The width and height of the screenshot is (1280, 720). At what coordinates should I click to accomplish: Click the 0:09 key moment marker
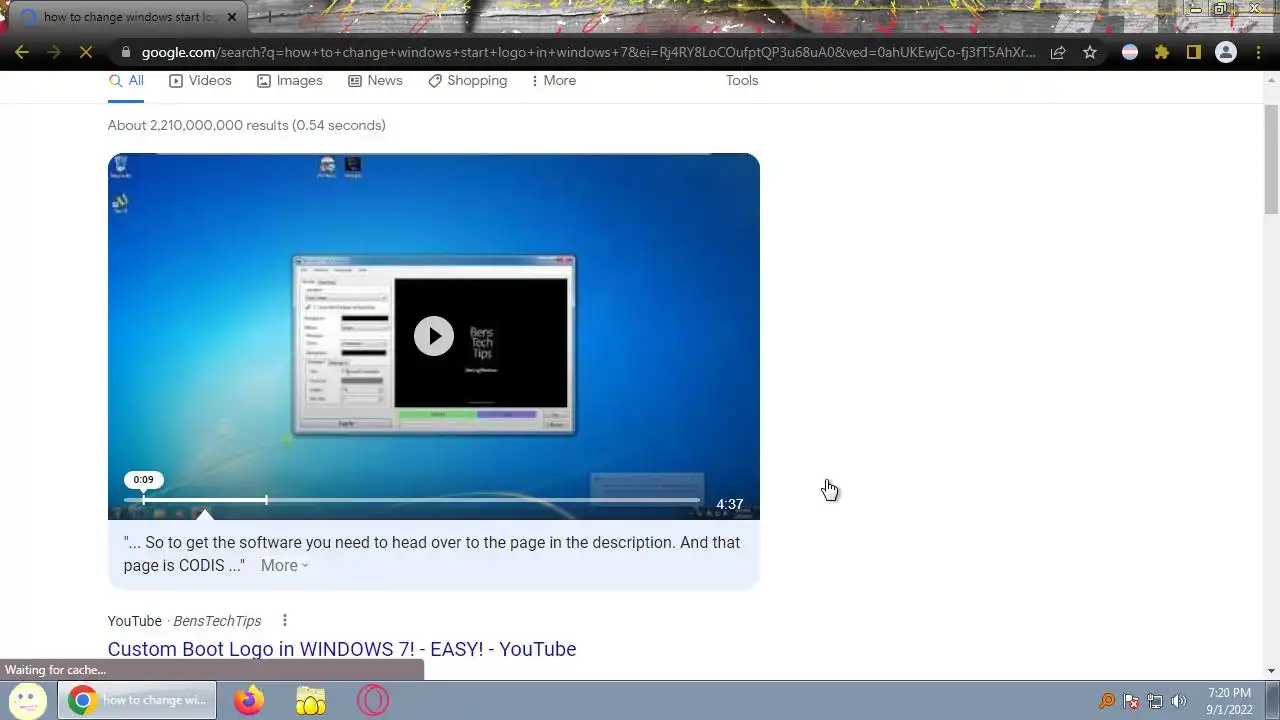[x=143, y=480]
